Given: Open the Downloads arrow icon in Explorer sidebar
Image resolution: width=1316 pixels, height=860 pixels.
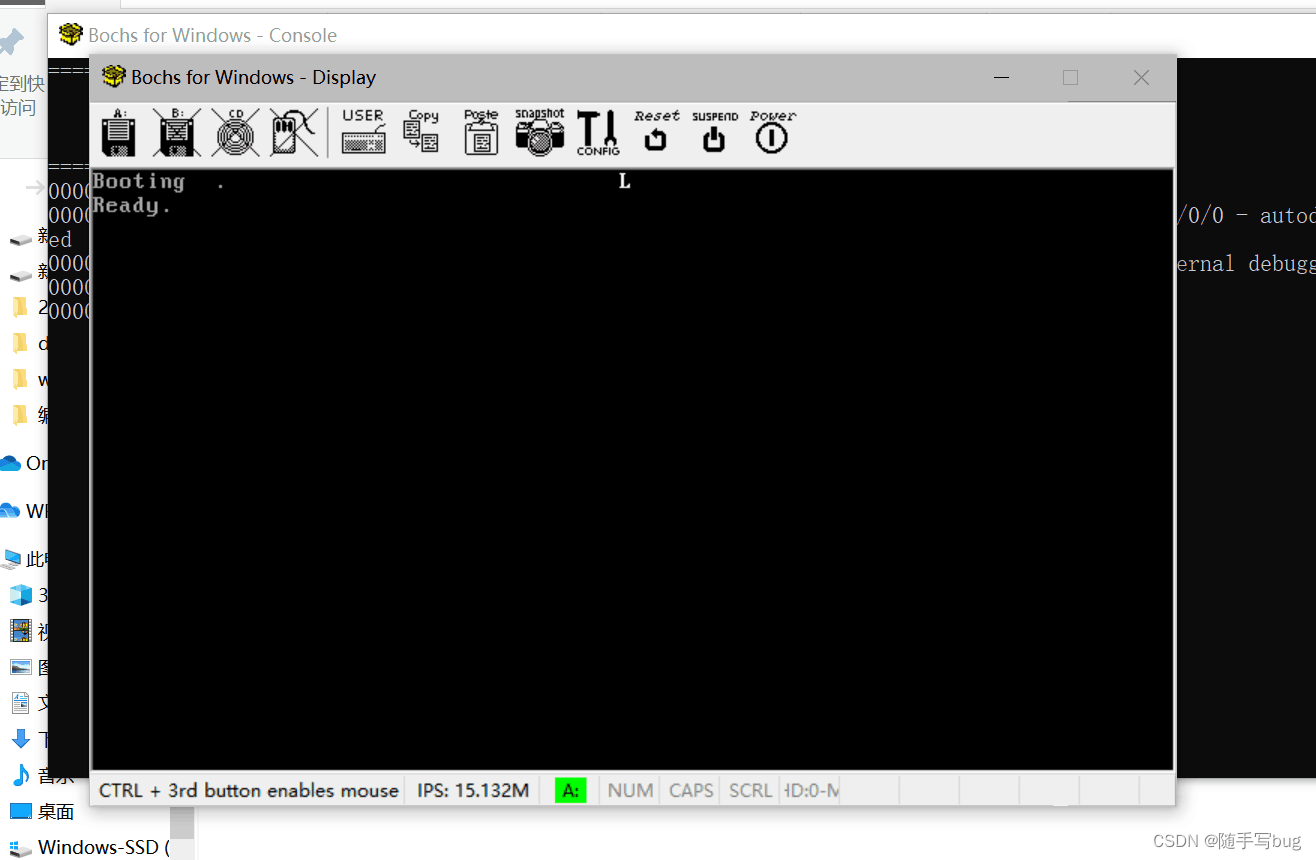Looking at the screenshot, I should coord(21,739).
